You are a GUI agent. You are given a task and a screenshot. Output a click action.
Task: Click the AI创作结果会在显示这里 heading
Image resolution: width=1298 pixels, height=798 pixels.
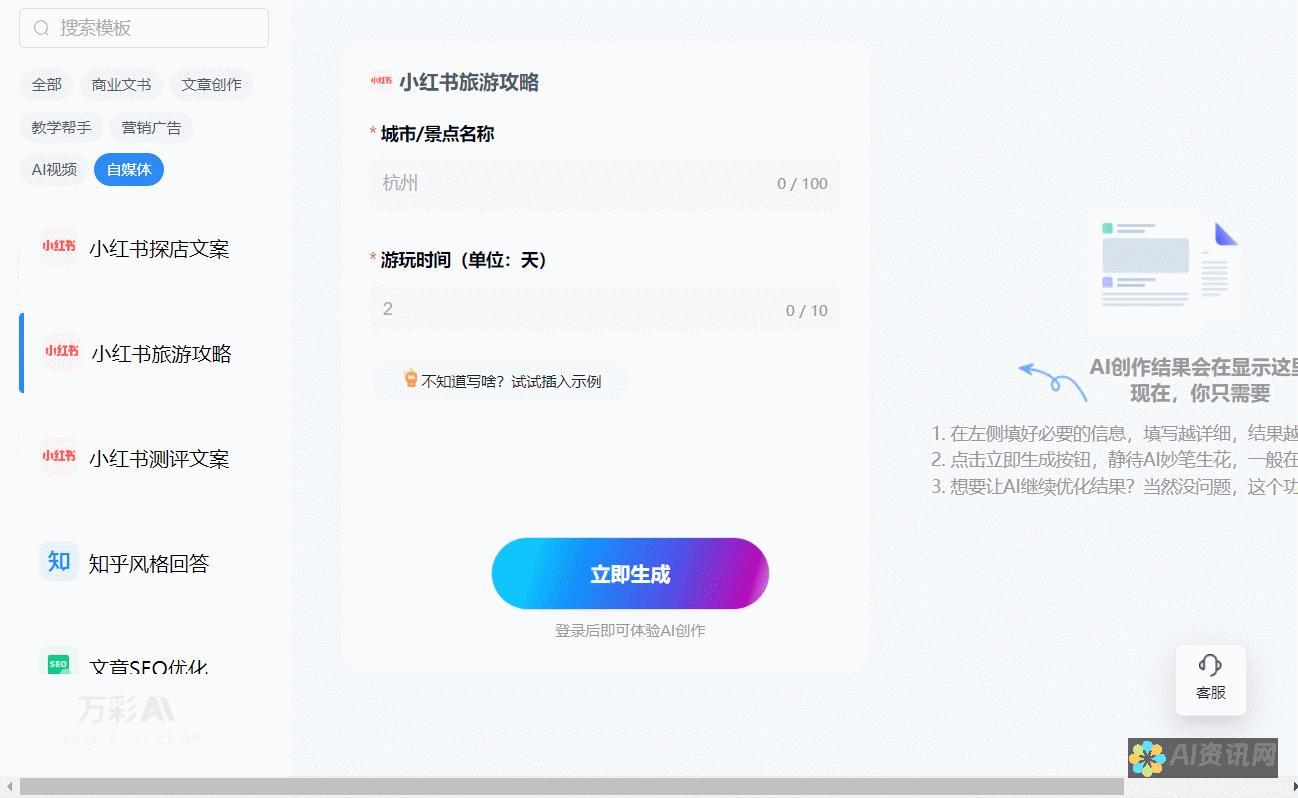[x=1193, y=367]
